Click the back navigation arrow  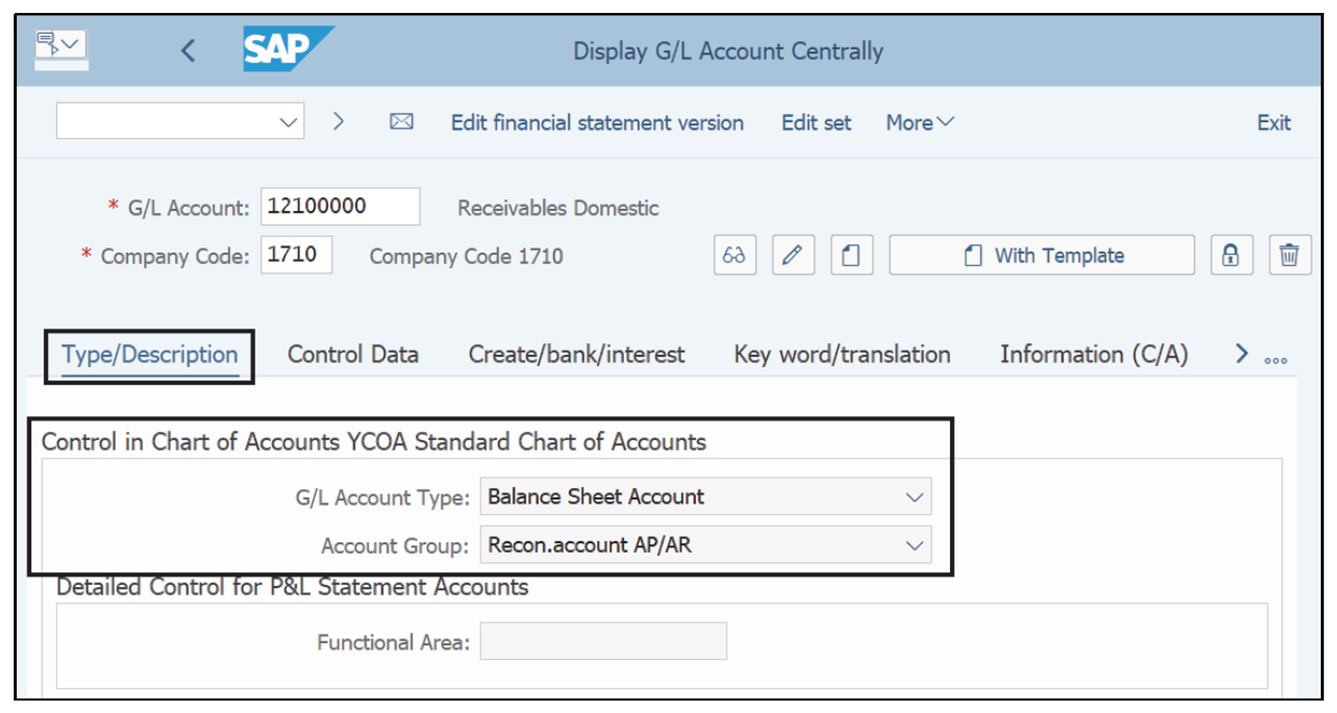(188, 48)
